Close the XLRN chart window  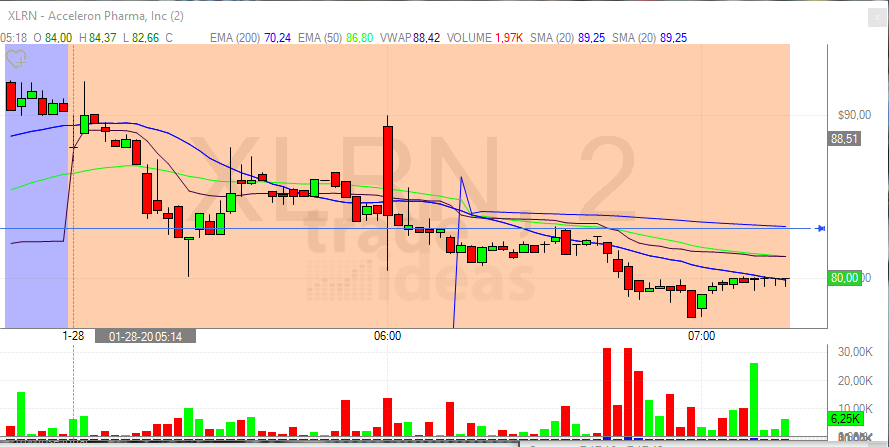click(877, 18)
